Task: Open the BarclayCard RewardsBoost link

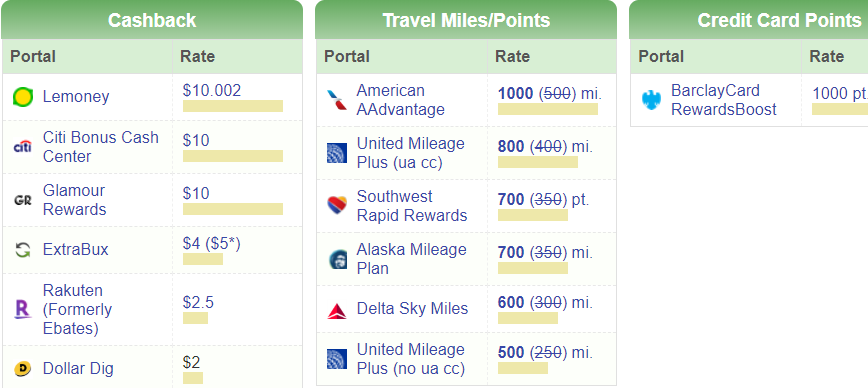Action: pyautogui.click(x=724, y=100)
